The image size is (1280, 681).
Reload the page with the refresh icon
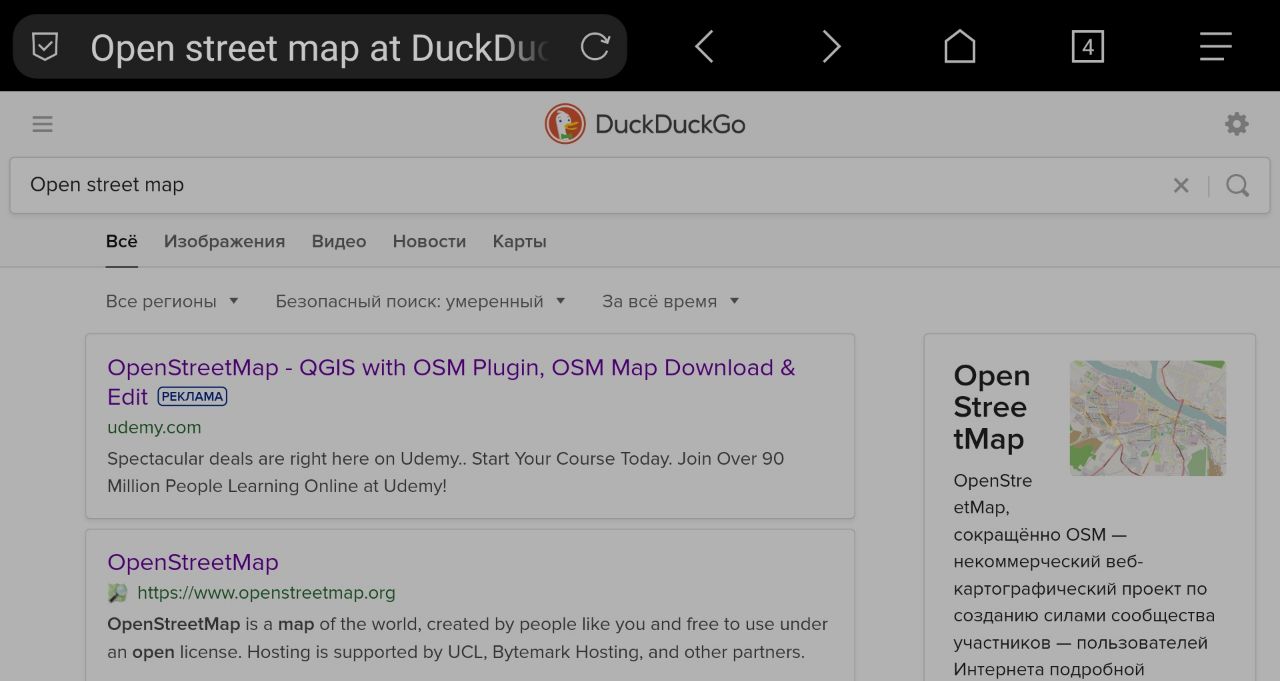[595, 46]
